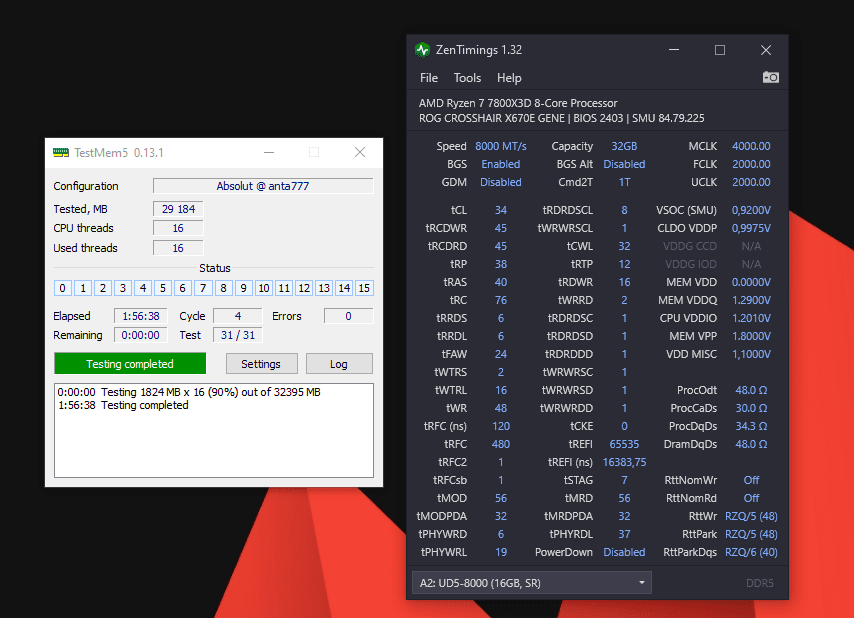
Task: Click the tRP value 38
Action: pyautogui.click(x=501, y=264)
